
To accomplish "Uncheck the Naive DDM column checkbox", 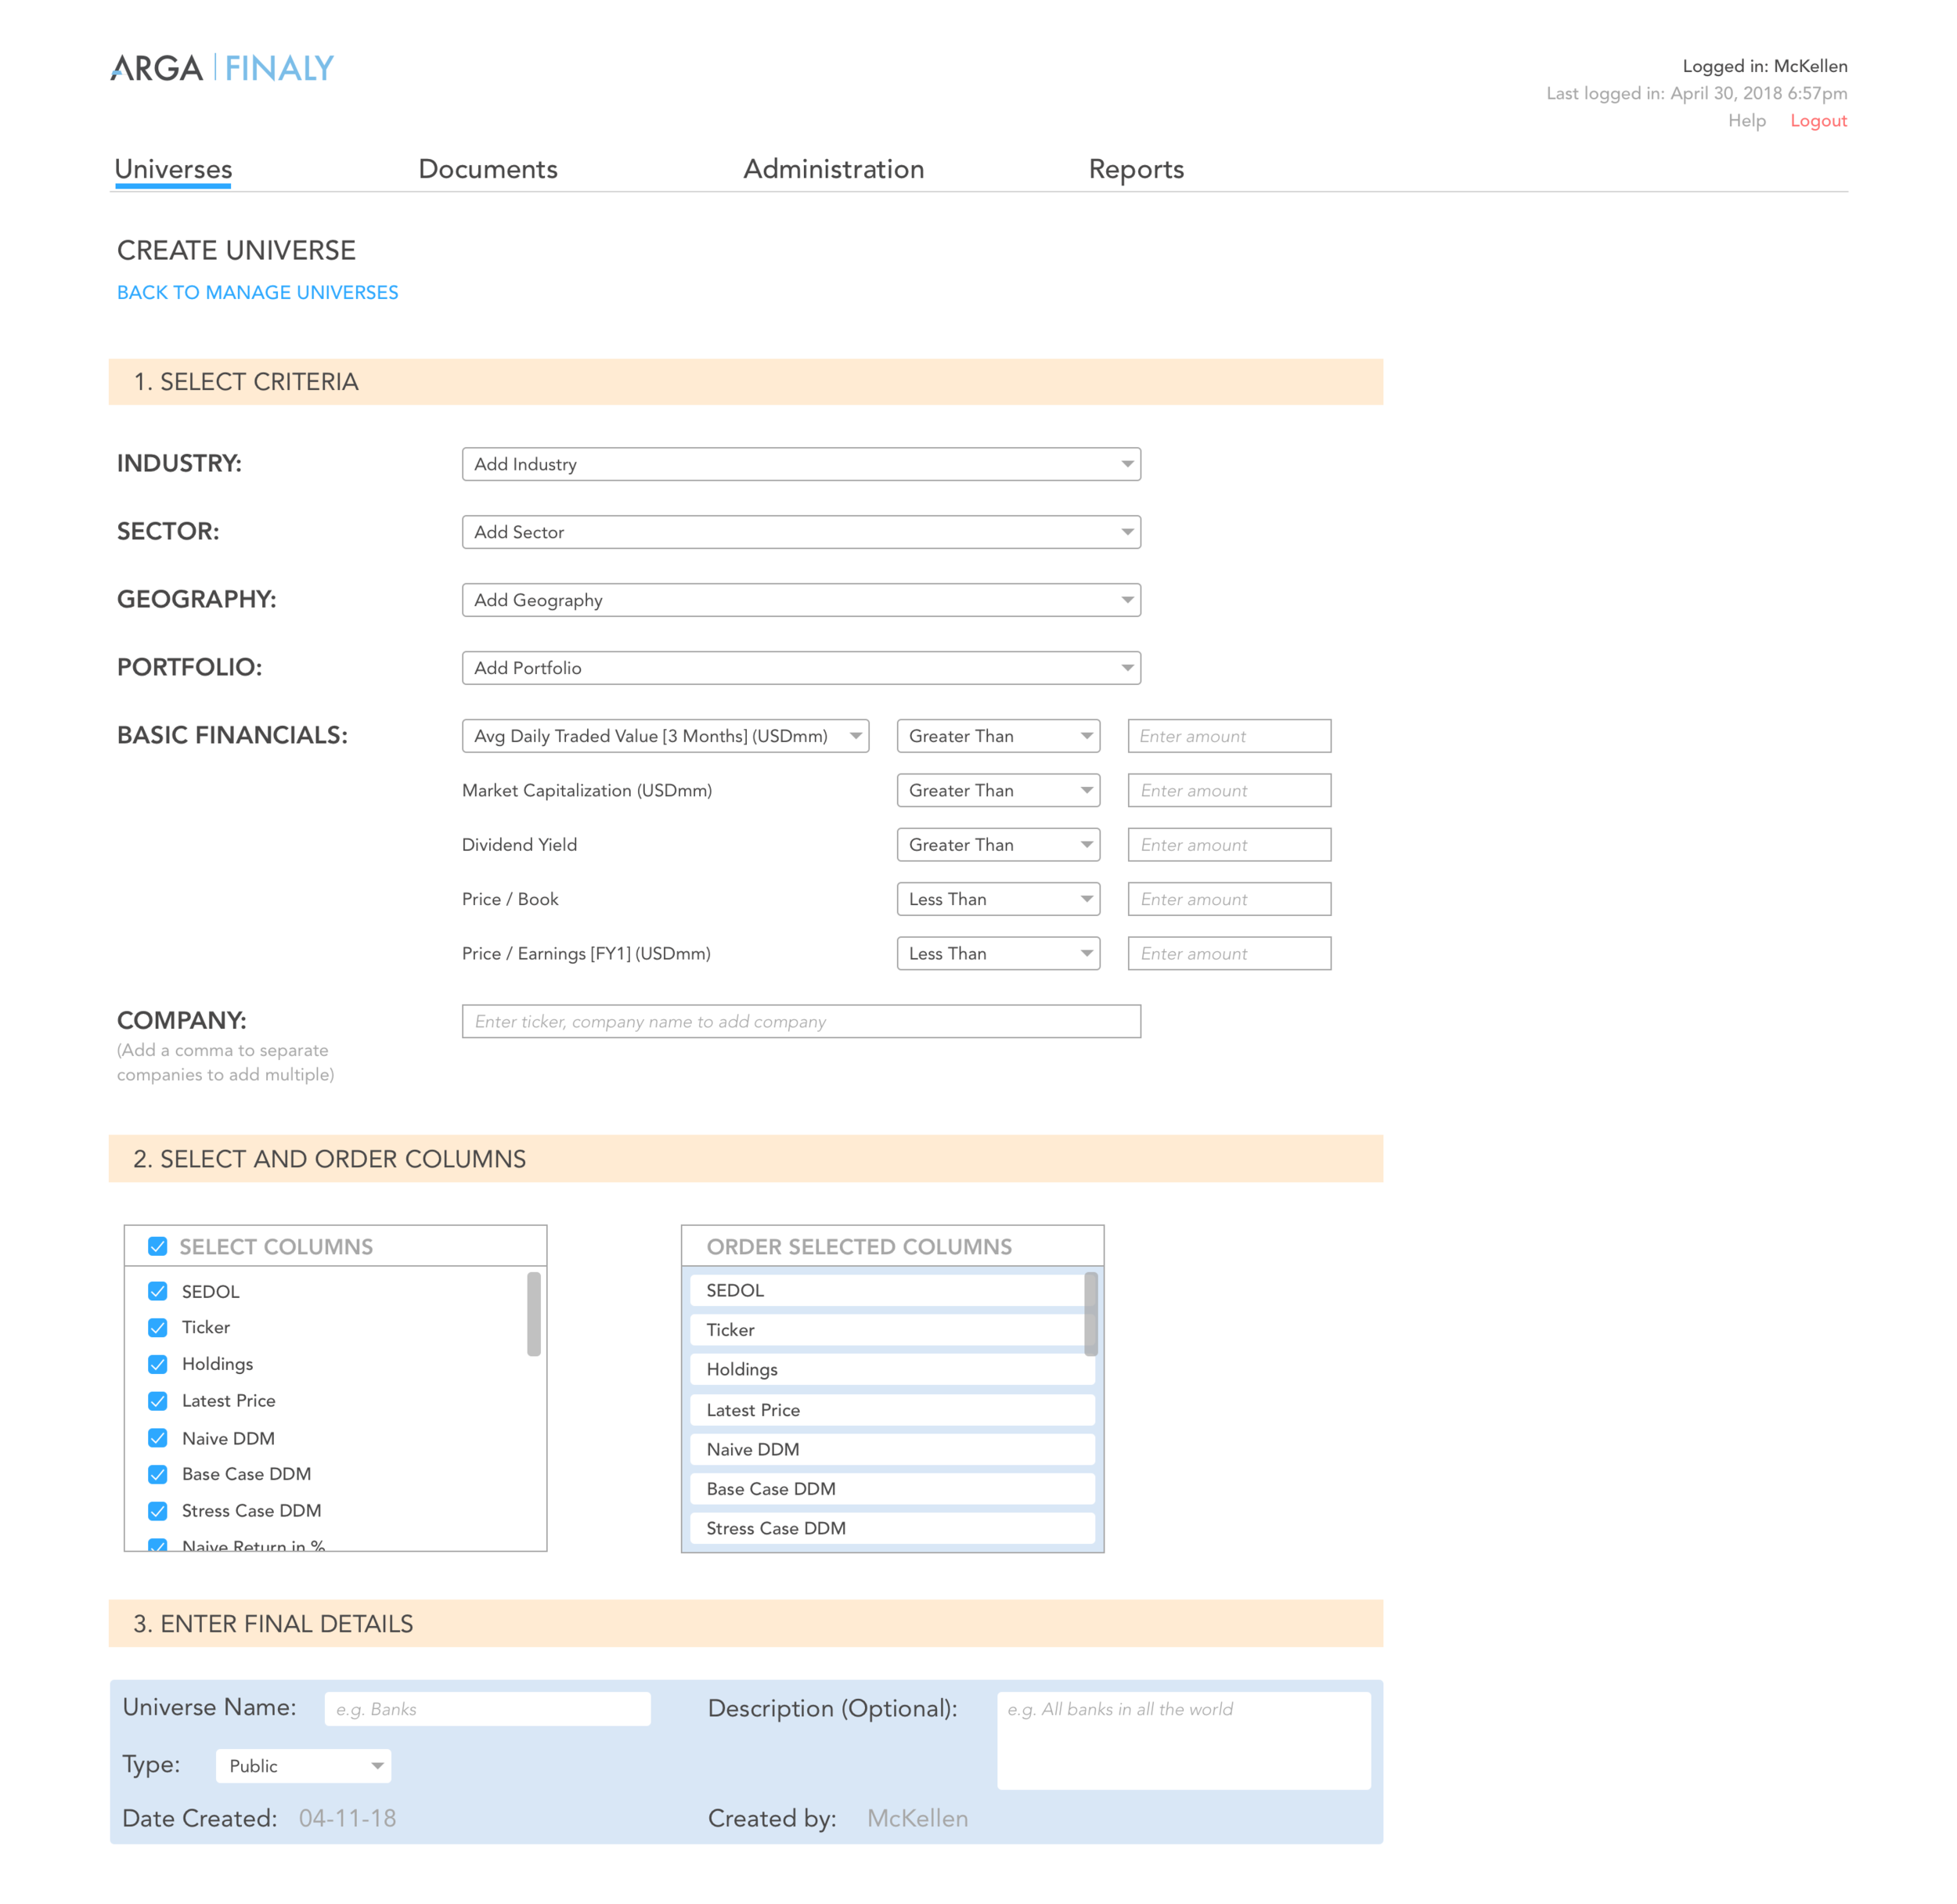I will tap(158, 1438).
